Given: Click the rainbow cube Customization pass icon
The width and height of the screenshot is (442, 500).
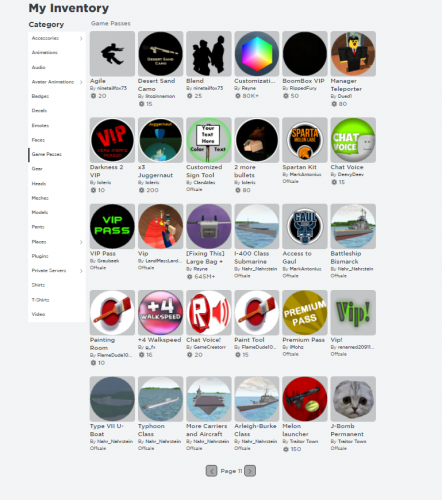Looking at the screenshot, I should tap(257, 54).
